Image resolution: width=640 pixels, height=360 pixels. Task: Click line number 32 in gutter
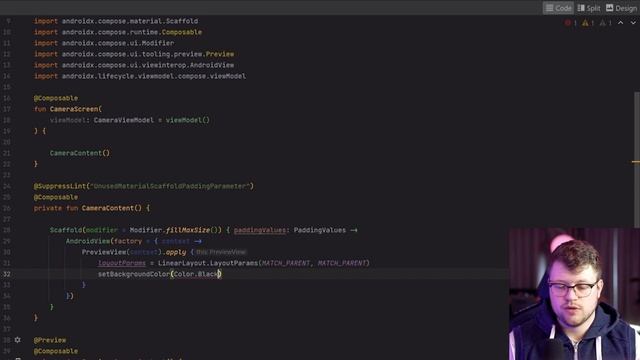pyautogui.click(x=7, y=274)
